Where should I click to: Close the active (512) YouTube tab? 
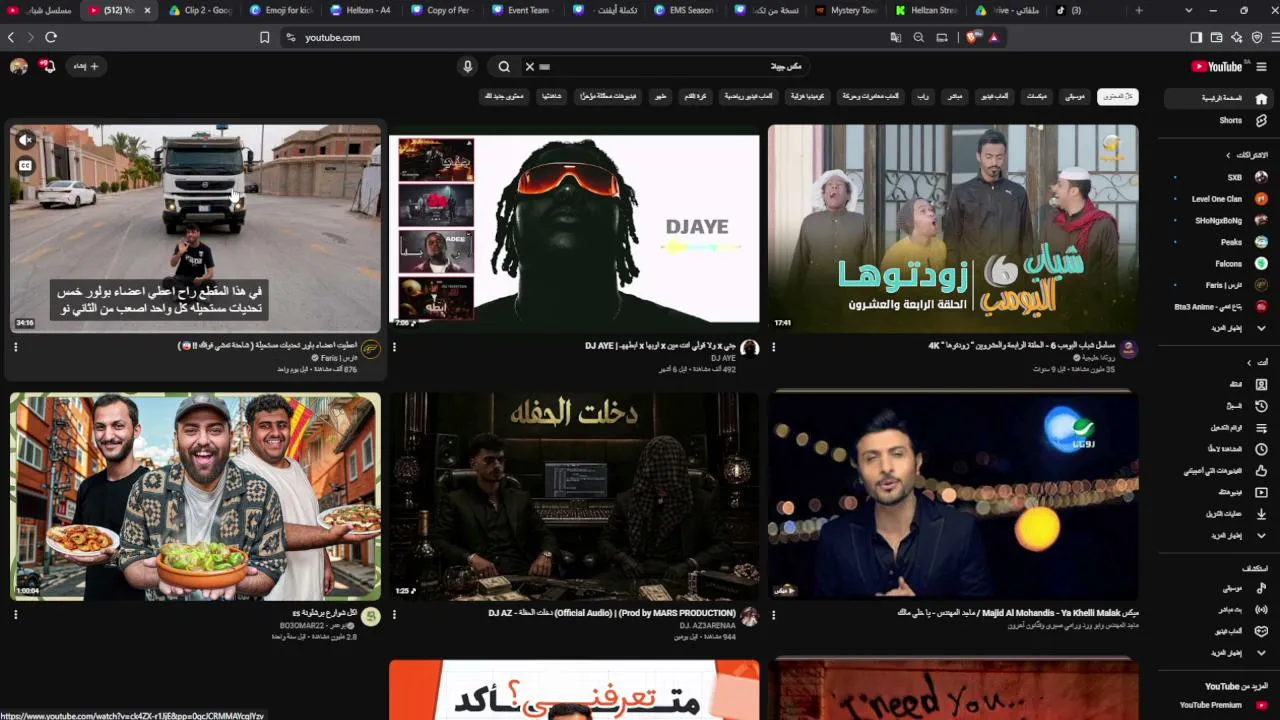[x=147, y=10]
